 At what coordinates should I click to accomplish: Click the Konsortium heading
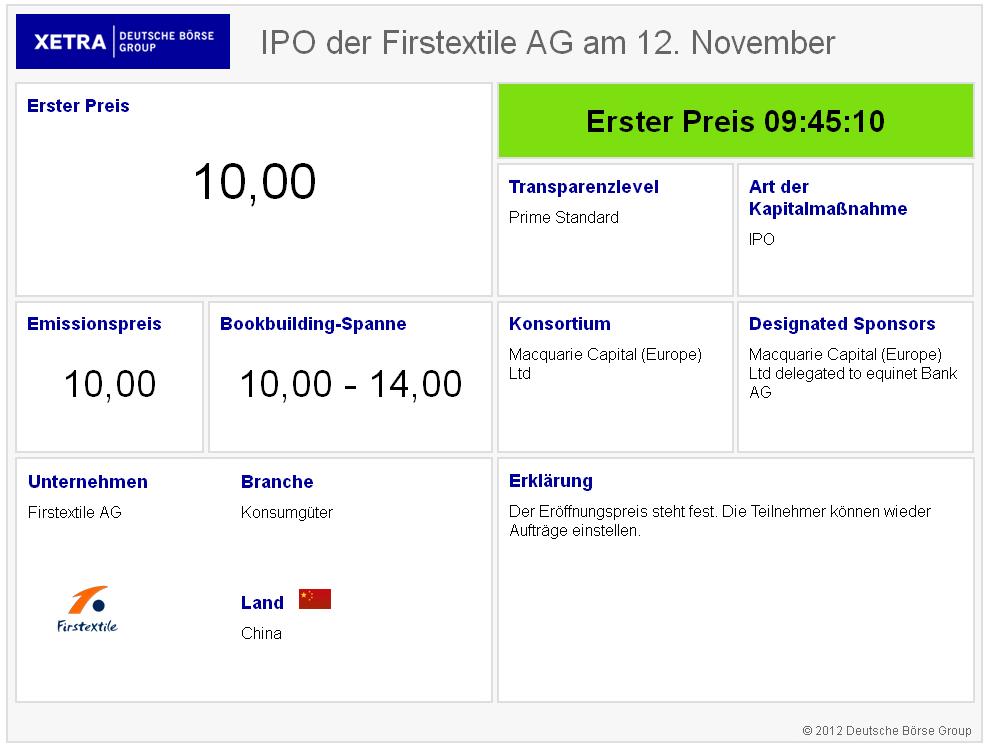coord(559,324)
